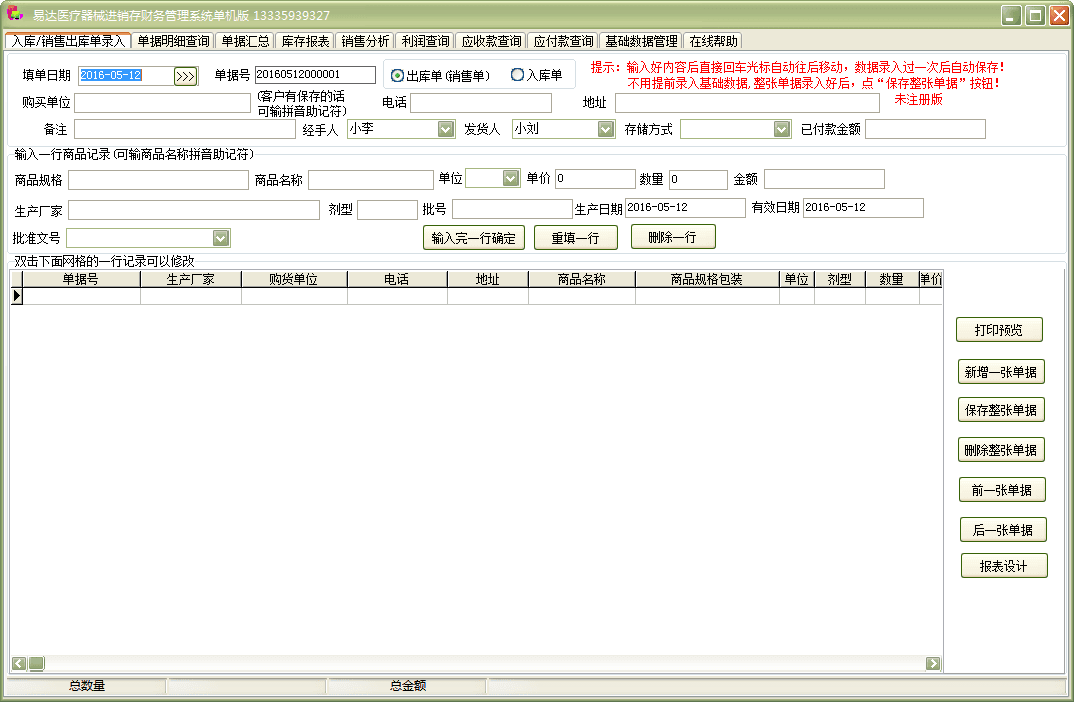Open 报表设计 button

point(1003,566)
